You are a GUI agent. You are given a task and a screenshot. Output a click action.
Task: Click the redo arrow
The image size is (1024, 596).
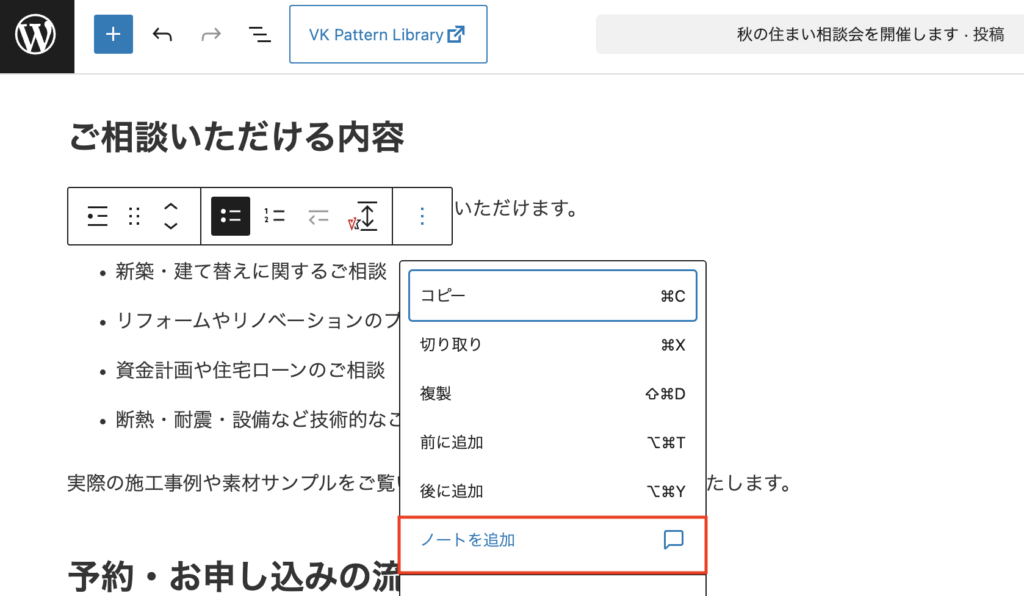pyautogui.click(x=211, y=34)
